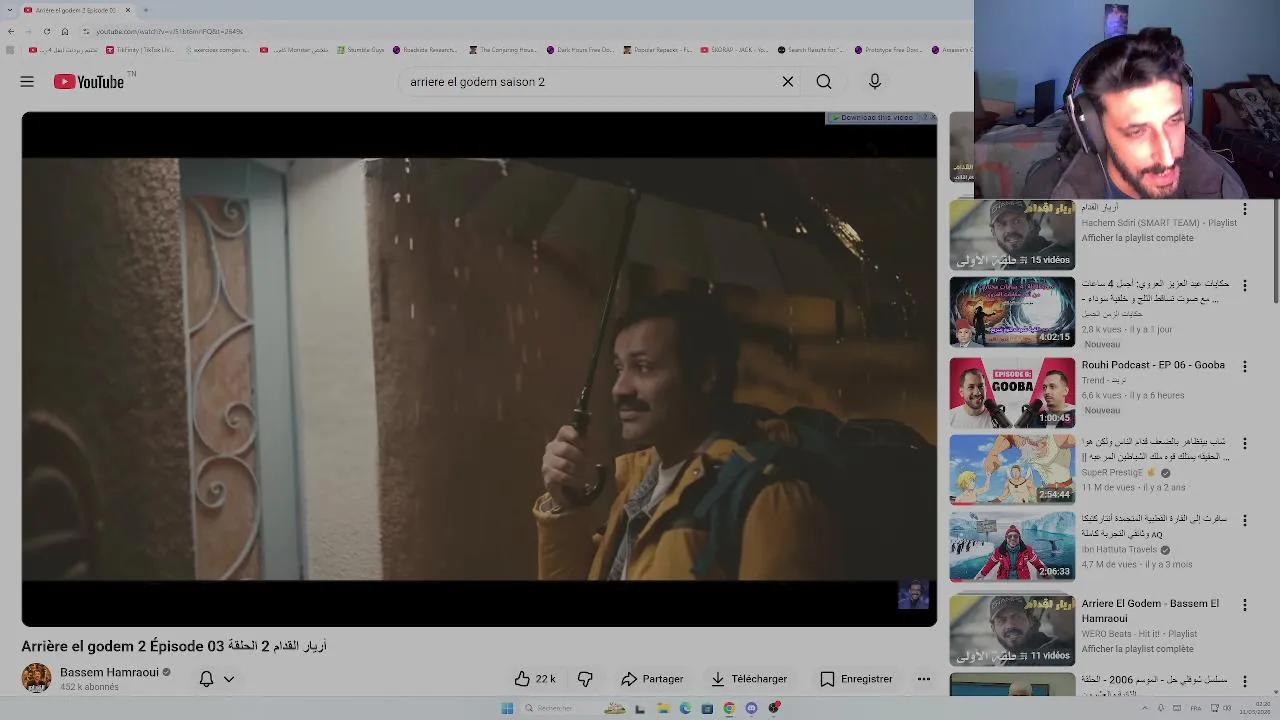This screenshot has width=1280, height=720.
Task: Dislike the video
Action: click(x=585, y=679)
